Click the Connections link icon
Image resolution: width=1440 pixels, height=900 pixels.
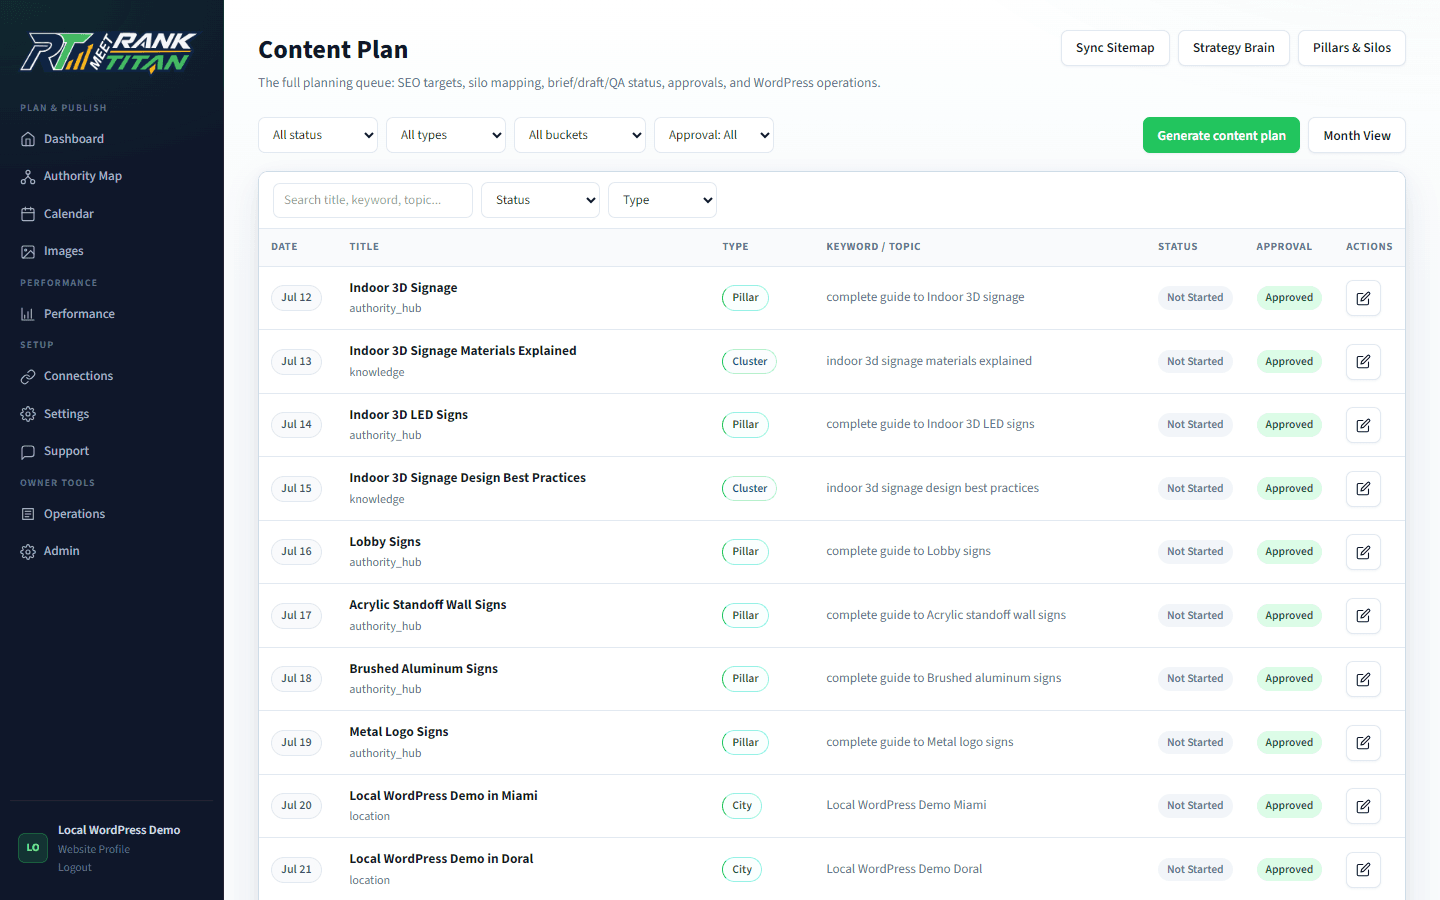[x=28, y=377]
